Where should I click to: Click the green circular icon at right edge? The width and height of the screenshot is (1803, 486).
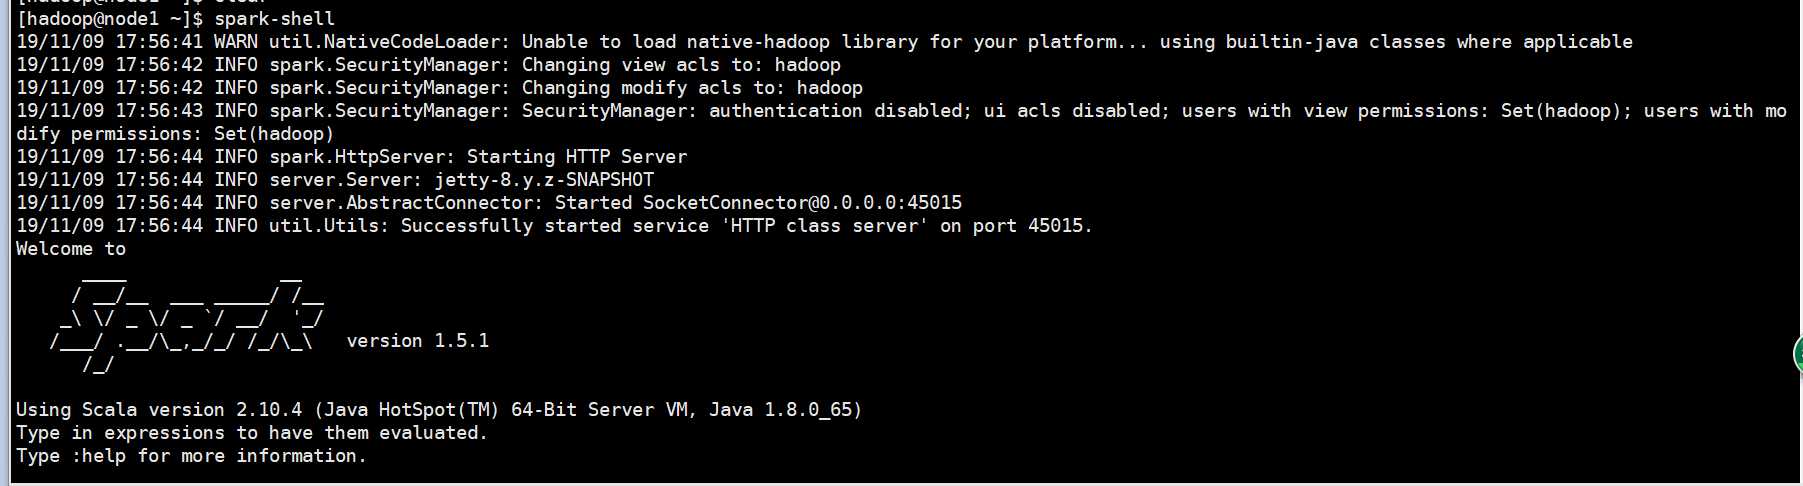pyautogui.click(x=1797, y=356)
